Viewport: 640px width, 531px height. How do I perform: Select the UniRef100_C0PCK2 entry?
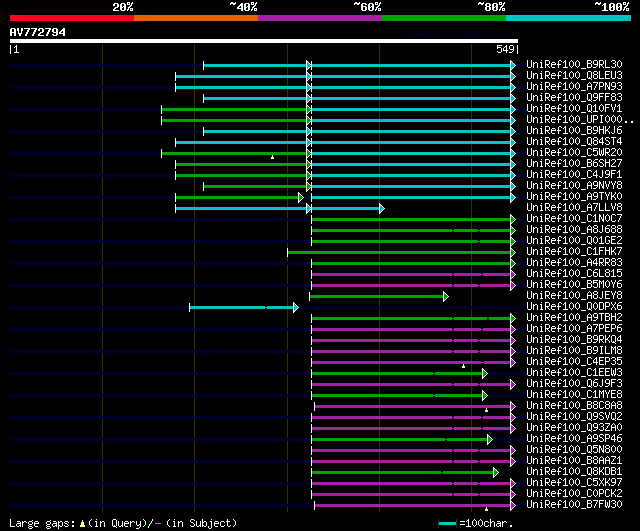point(574,494)
